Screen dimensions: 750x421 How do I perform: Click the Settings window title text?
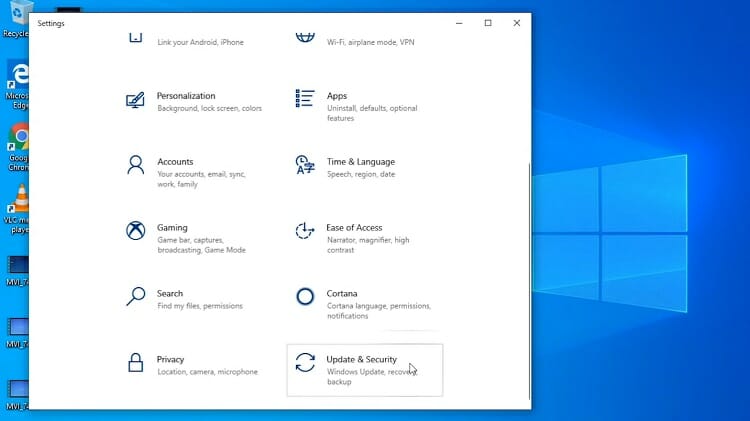pos(51,23)
